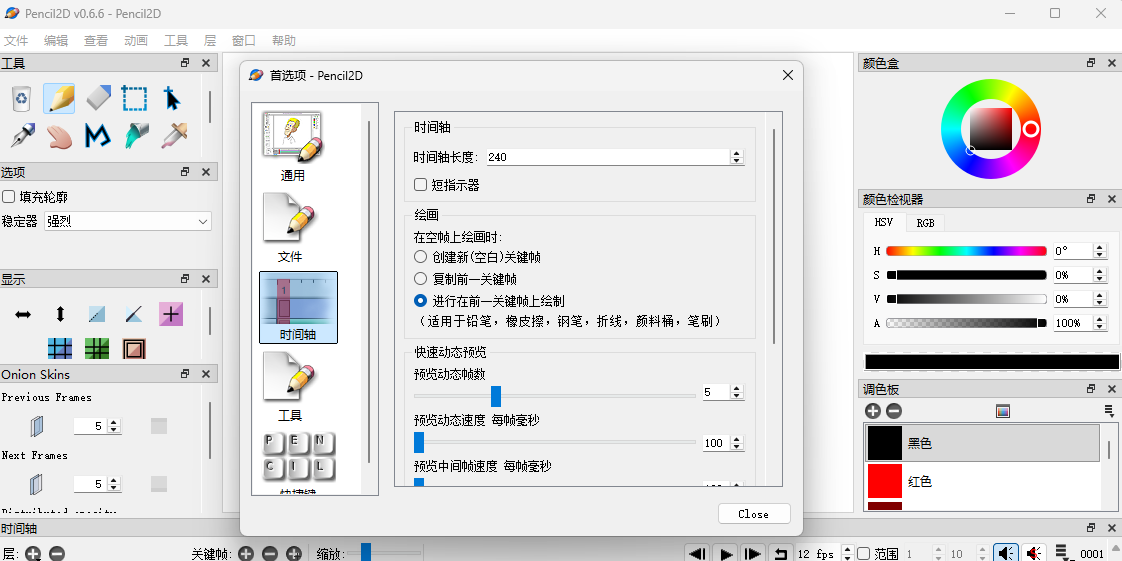The width and height of the screenshot is (1122, 561).
Task: Open Tools preferences category
Action: 290,386
